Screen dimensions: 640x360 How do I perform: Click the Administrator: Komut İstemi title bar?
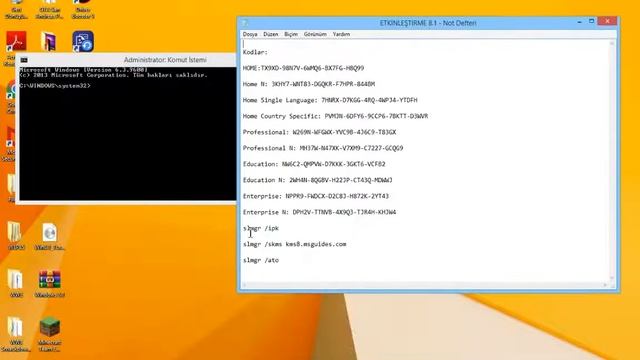pos(127,60)
